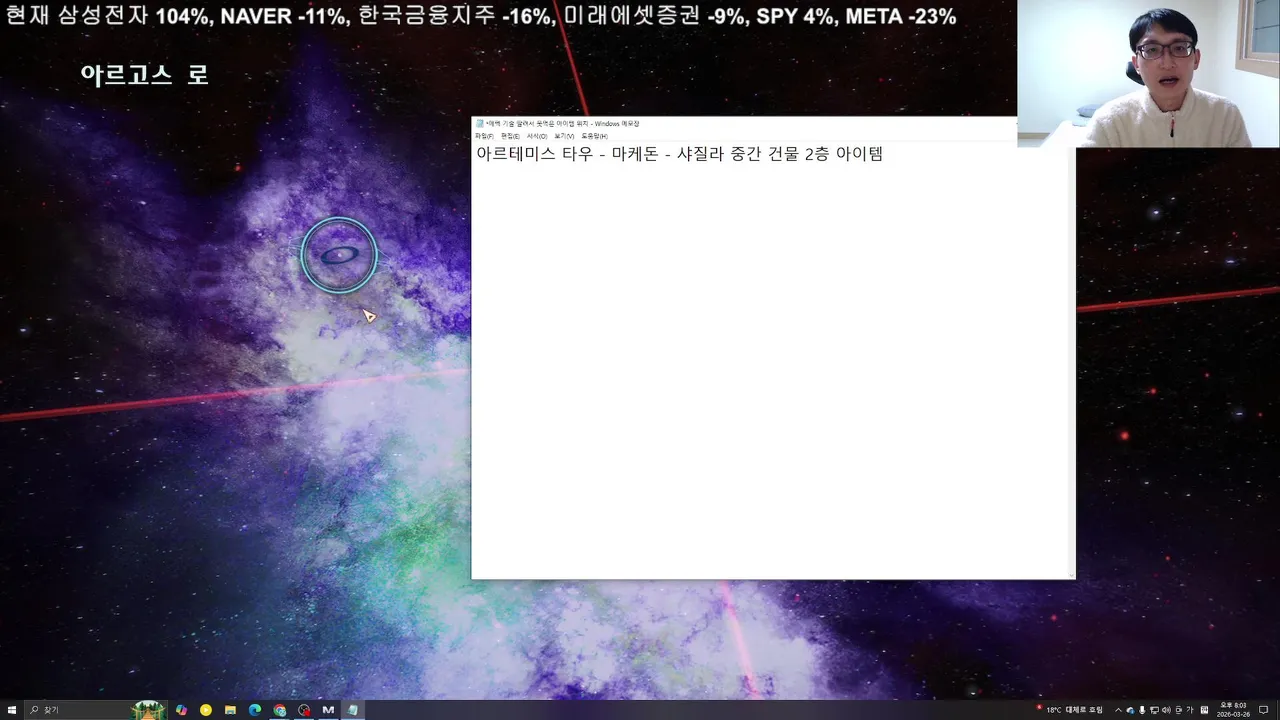Image resolution: width=1280 pixels, height=720 pixels.
Task: Click the IME mode pad tray icon
Action: coord(1204,710)
